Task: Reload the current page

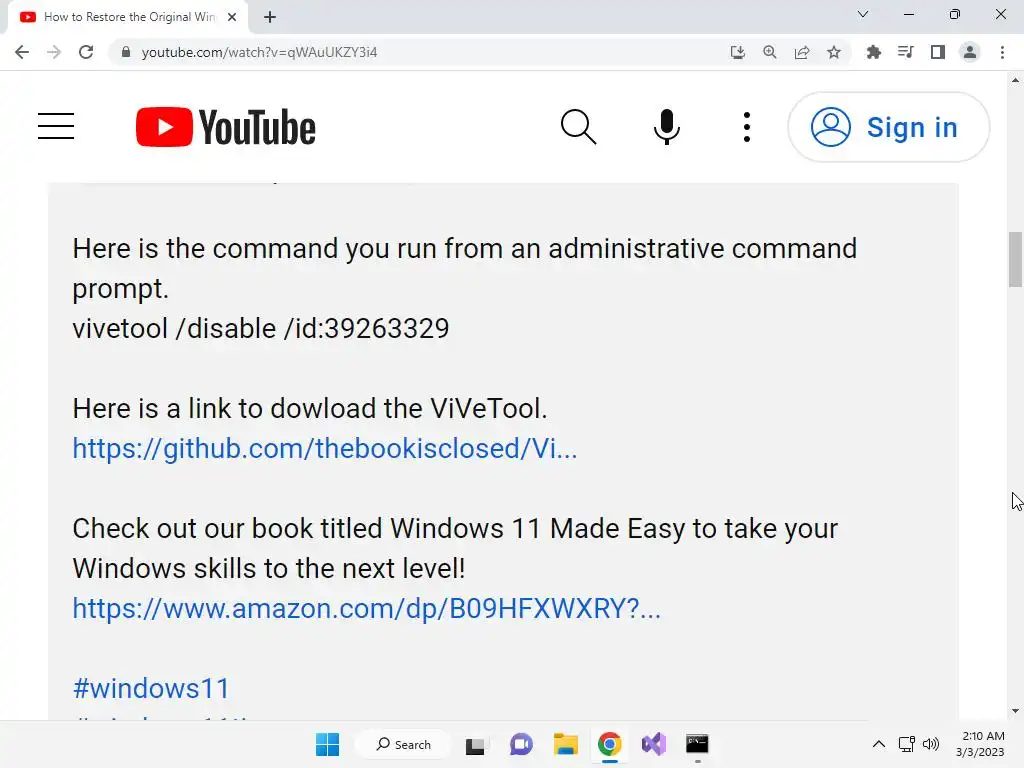Action: (86, 52)
